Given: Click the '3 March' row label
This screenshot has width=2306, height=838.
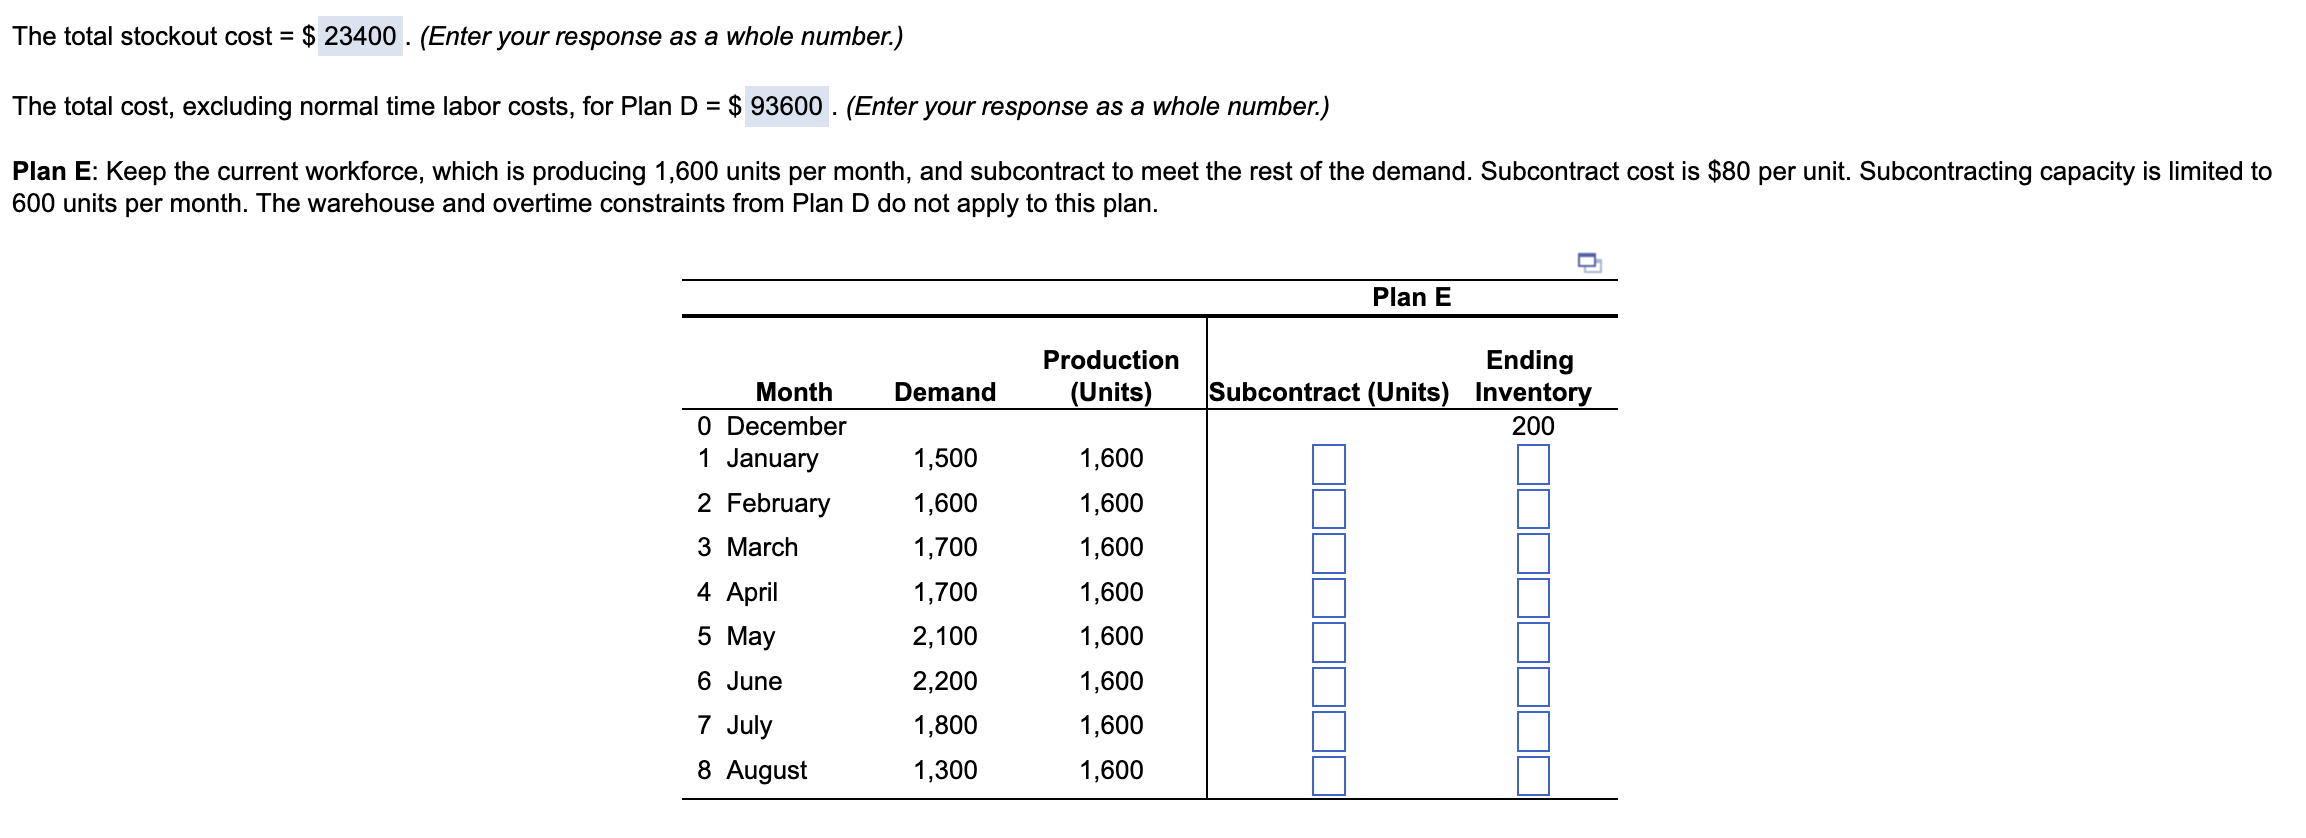Looking at the screenshot, I should pos(747,547).
